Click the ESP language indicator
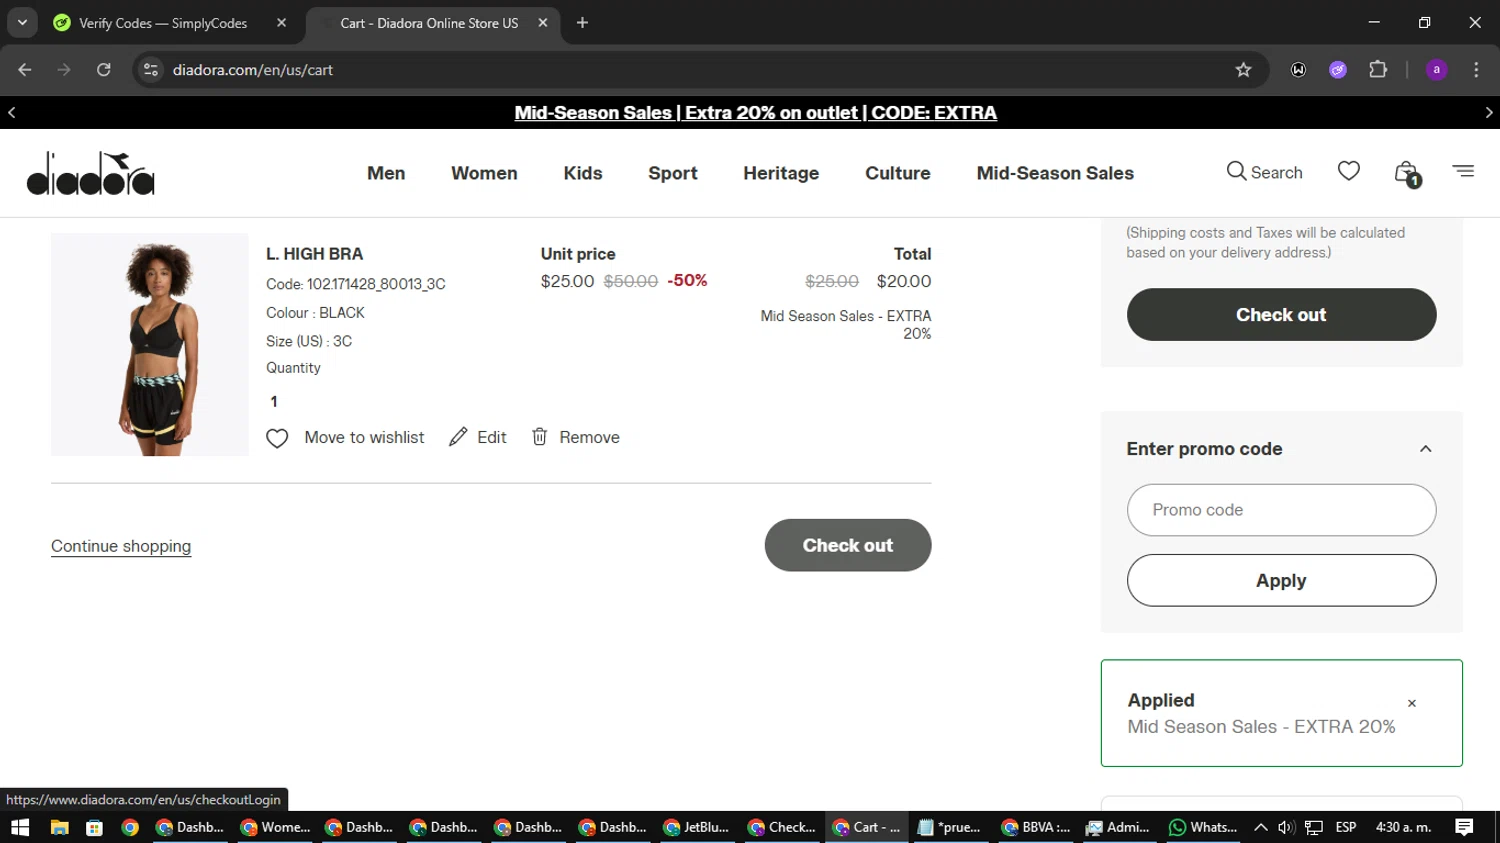The image size is (1500, 843). pos(1346,827)
